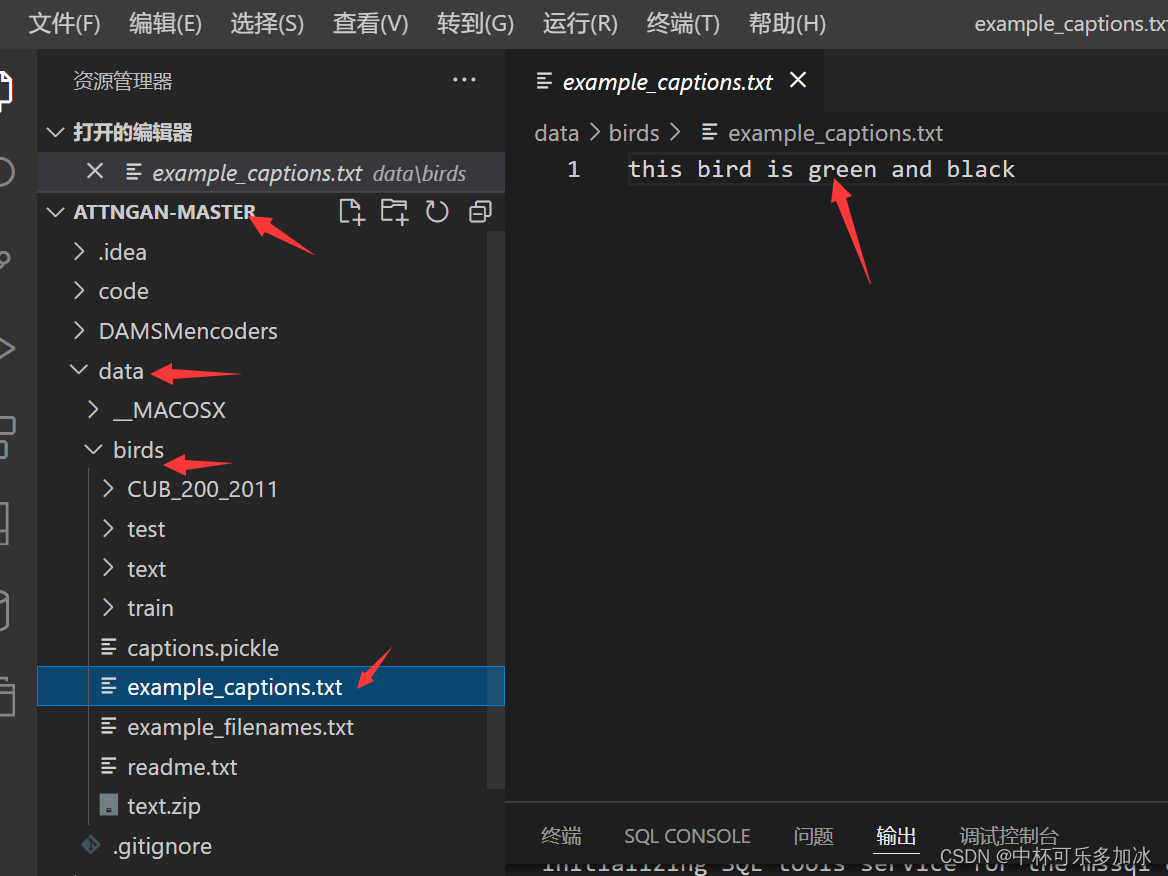Select example_captions.txt in file tree
1168x876 pixels.
(x=270, y=686)
